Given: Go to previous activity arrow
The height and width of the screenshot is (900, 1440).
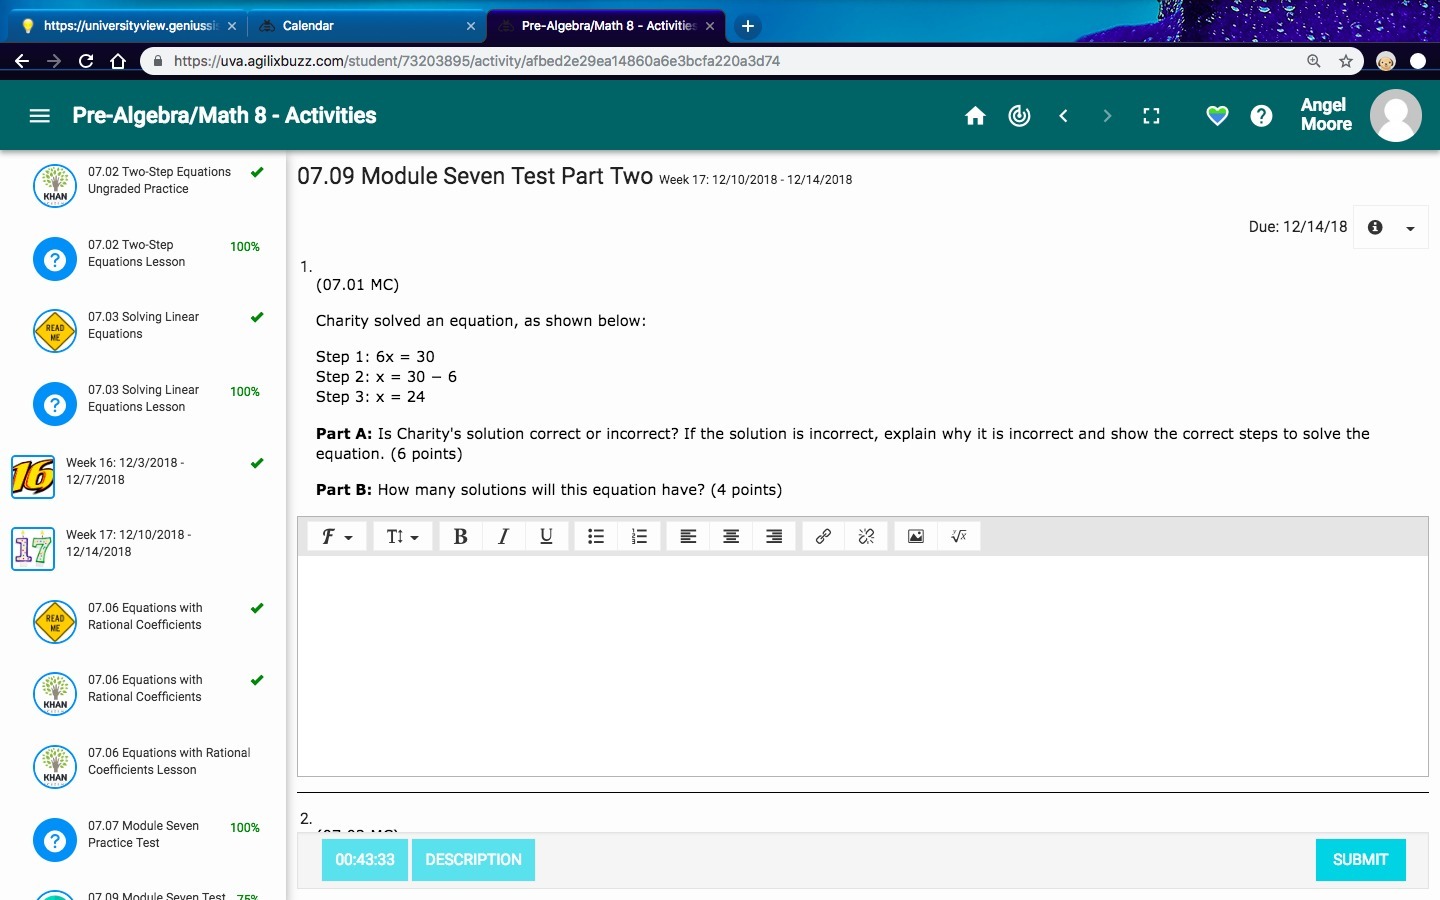Looking at the screenshot, I should tap(1063, 116).
